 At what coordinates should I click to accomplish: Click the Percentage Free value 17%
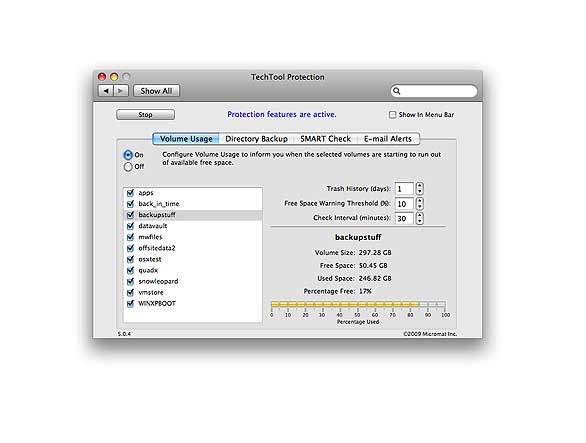[x=365, y=291]
